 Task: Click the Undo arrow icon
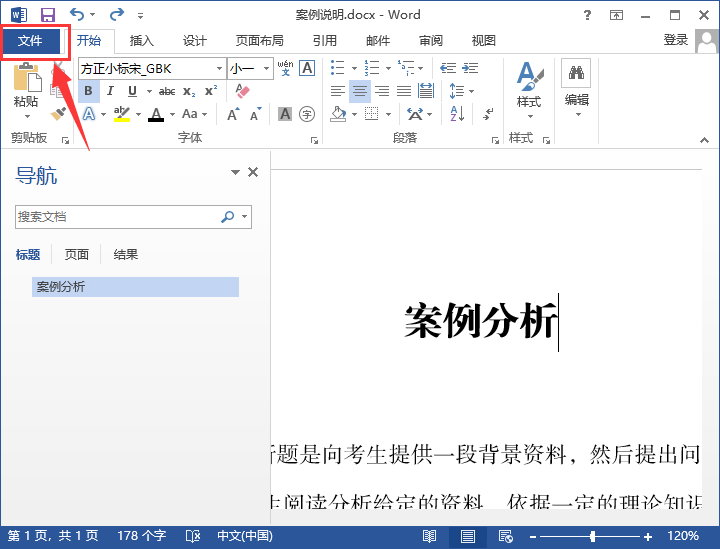(x=77, y=15)
